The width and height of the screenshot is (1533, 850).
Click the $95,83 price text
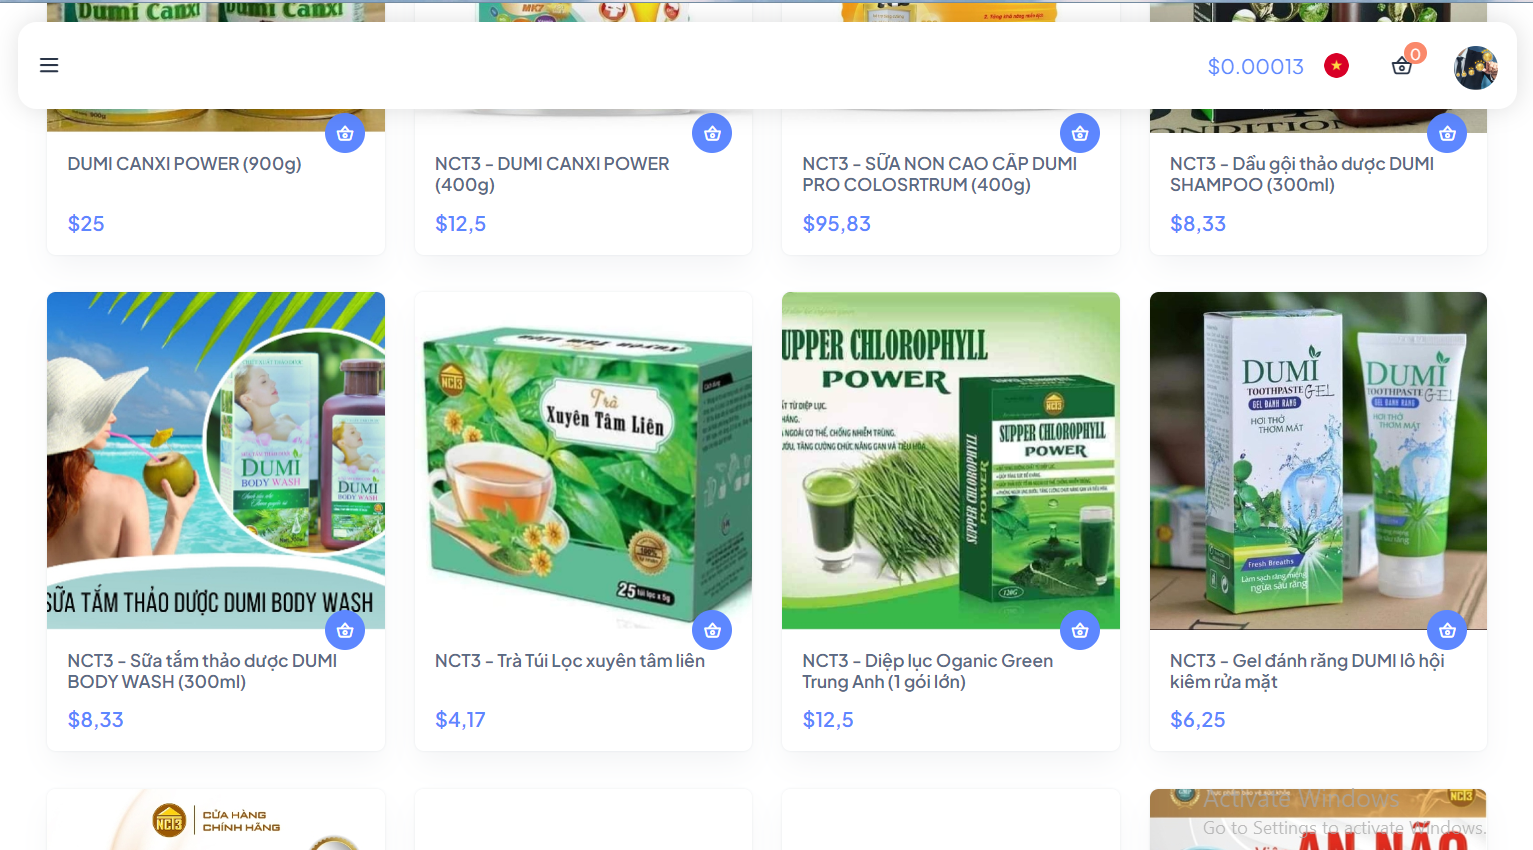(836, 224)
